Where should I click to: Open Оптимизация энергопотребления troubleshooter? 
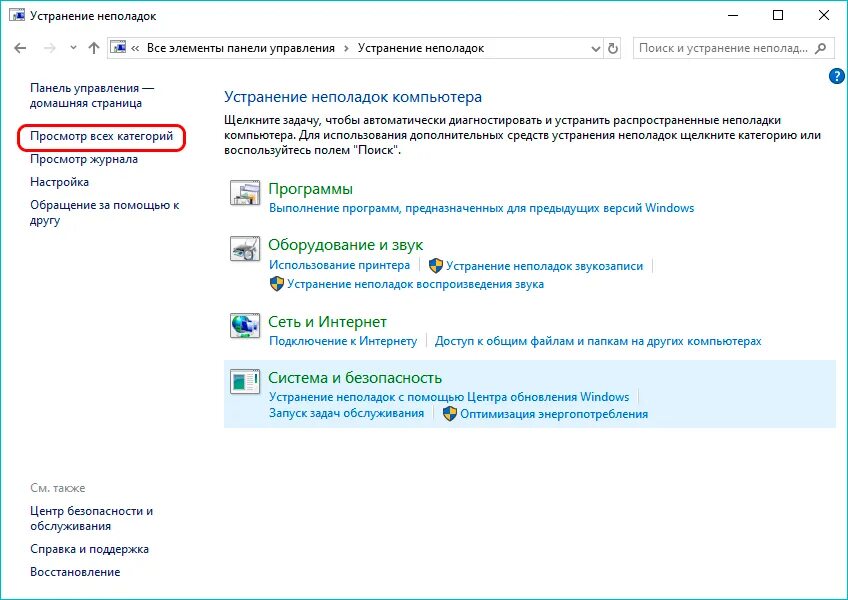pyautogui.click(x=554, y=414)
